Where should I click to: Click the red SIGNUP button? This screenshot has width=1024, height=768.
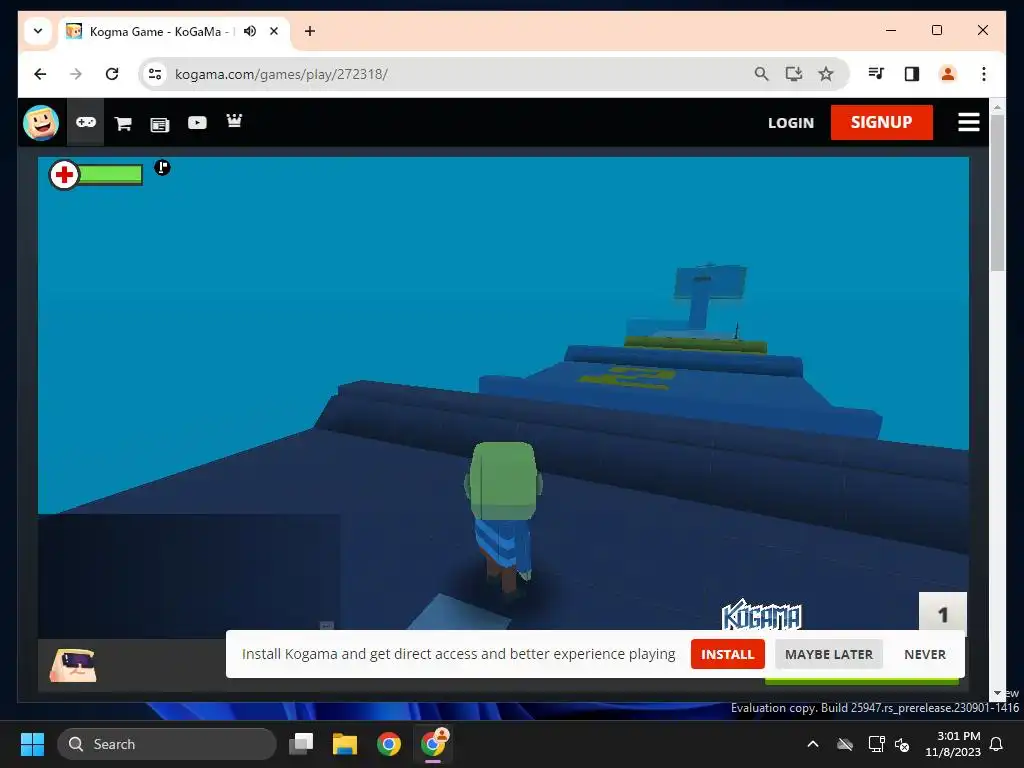click(x=882, y=122)
